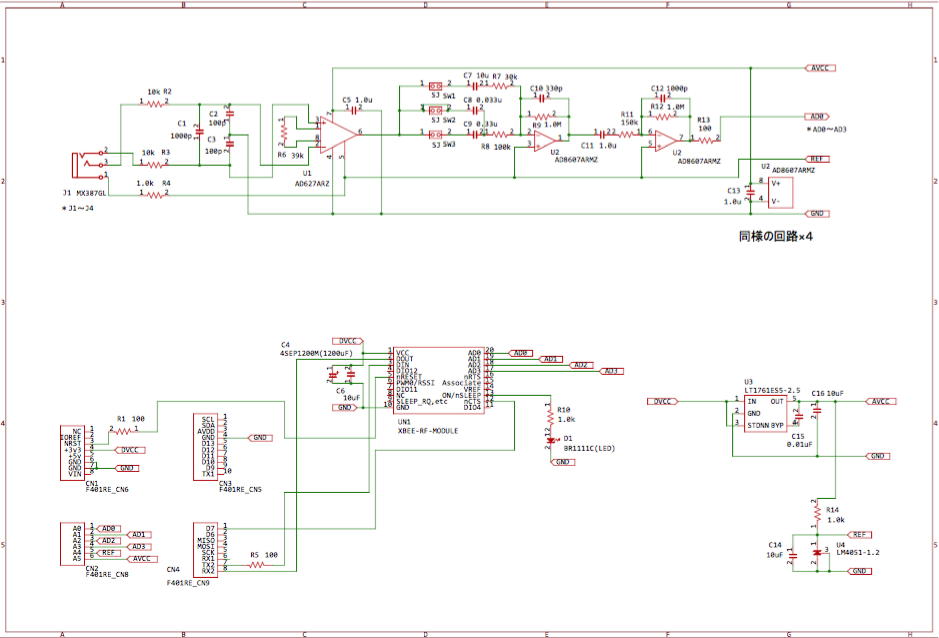Click the R6 39k gain resistor symbol
The height and width of the screenshot is (638, 939).
coord(284,132)
